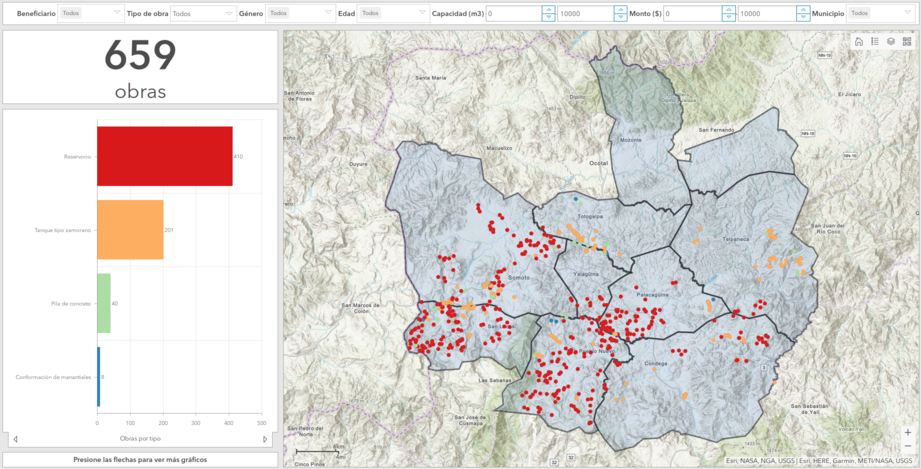The width and height of the screenshot is (921, 469).
Task: Expand the Género filter dropdown
Action: coord(300,14)
